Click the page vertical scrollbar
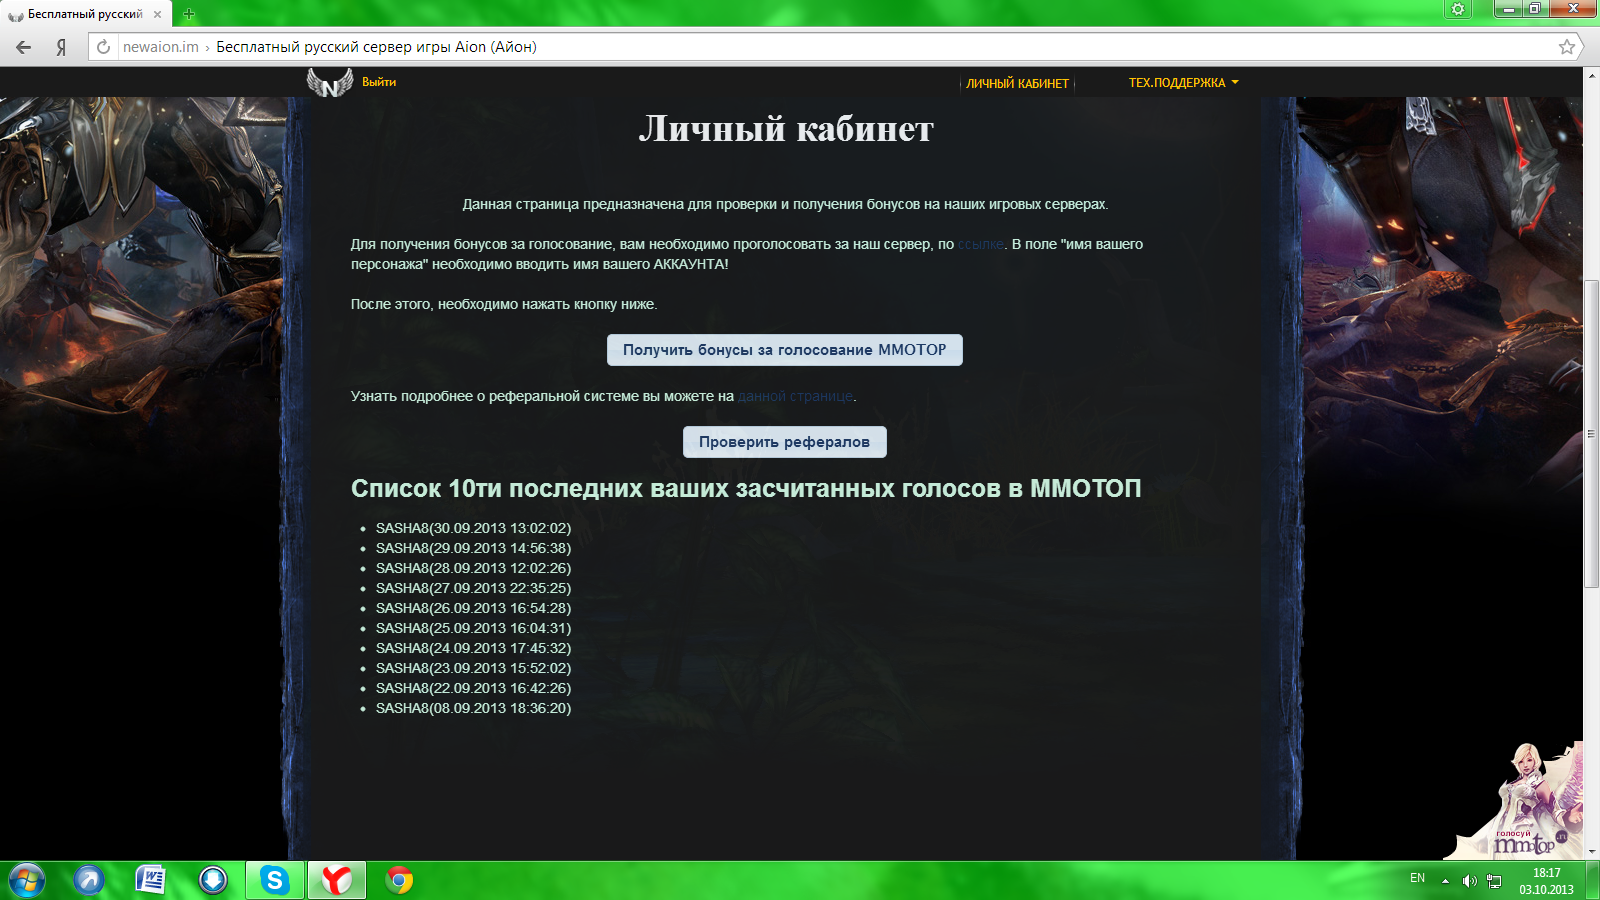Viewport: 1600px width, 900px height. pyautogui.click(x=1591, y=434)
